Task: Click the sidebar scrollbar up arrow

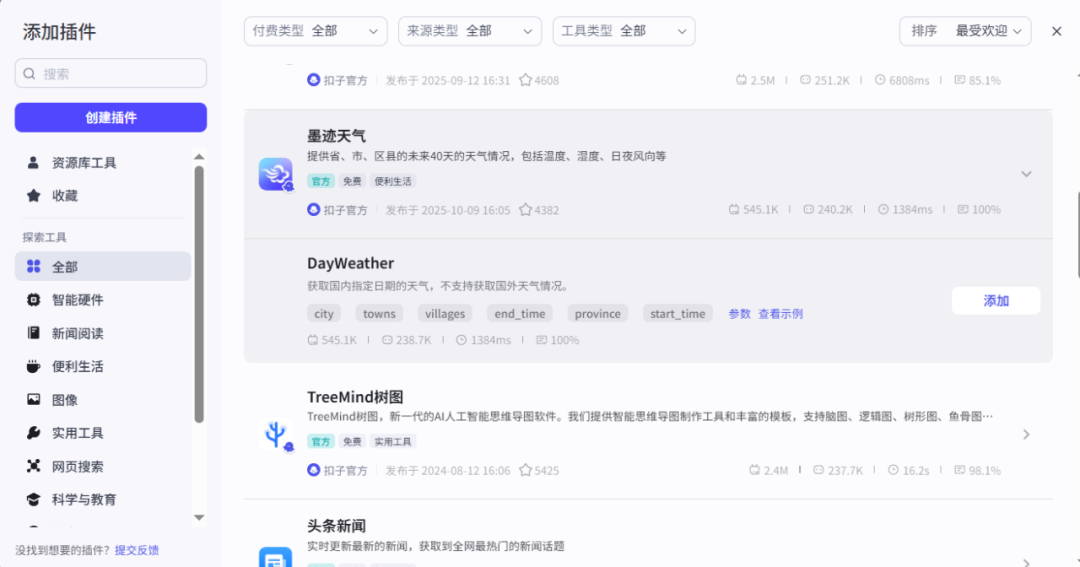Action: tap(199, 156)
